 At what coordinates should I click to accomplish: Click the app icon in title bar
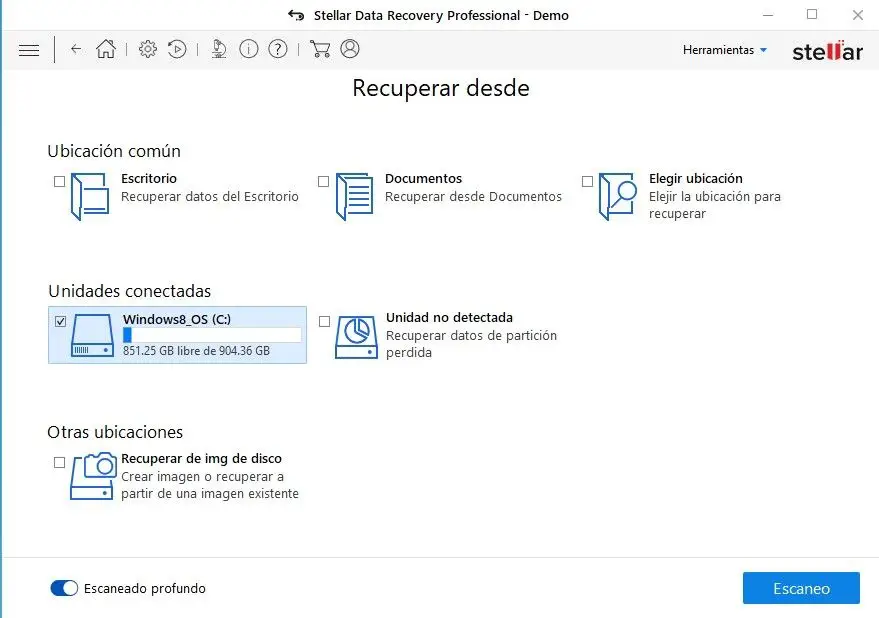pos(296,15)
